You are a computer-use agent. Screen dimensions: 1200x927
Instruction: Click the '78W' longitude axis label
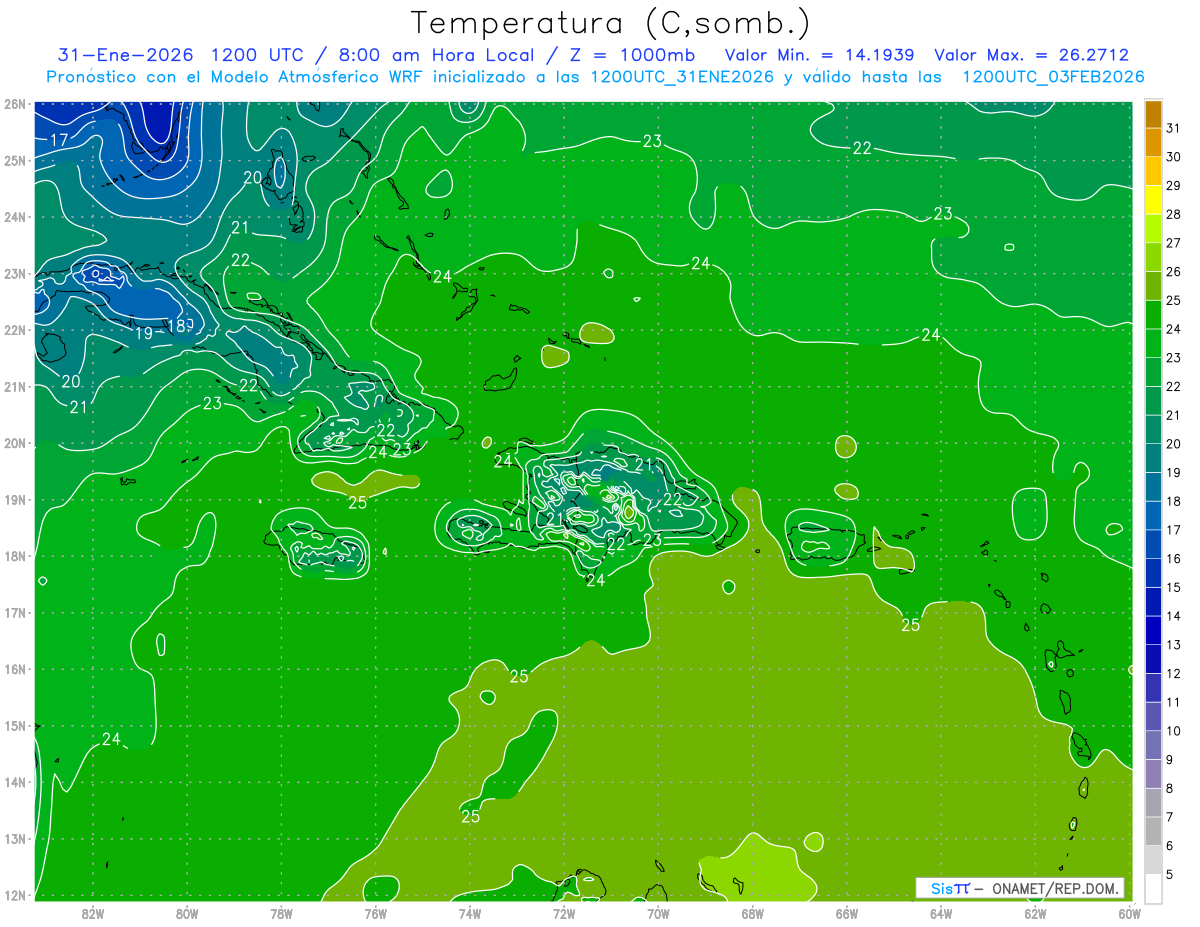(x=281, y=913)
